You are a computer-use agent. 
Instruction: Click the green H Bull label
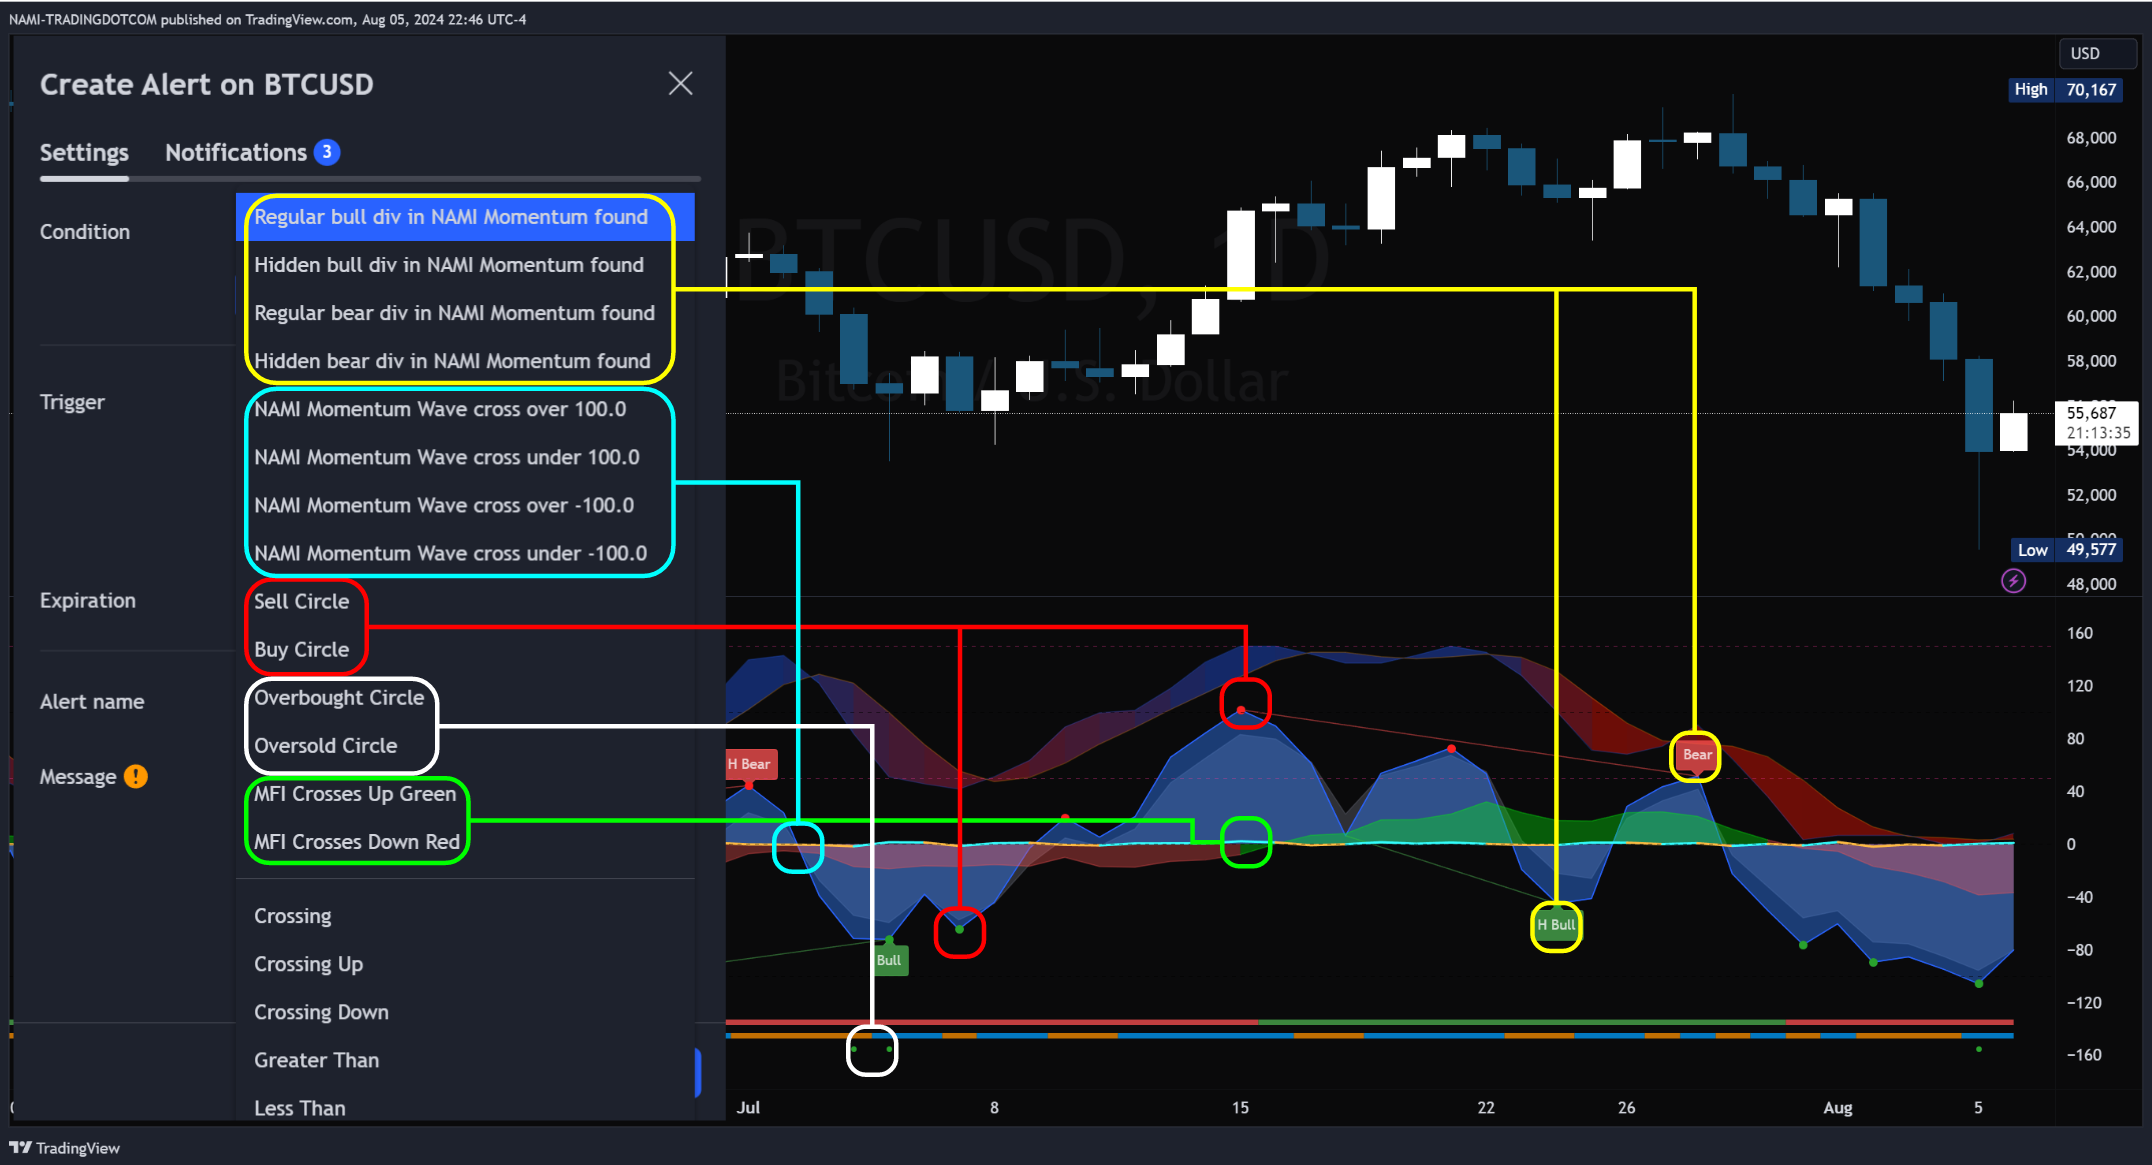pyautogui.click(x=1556, y=925)
